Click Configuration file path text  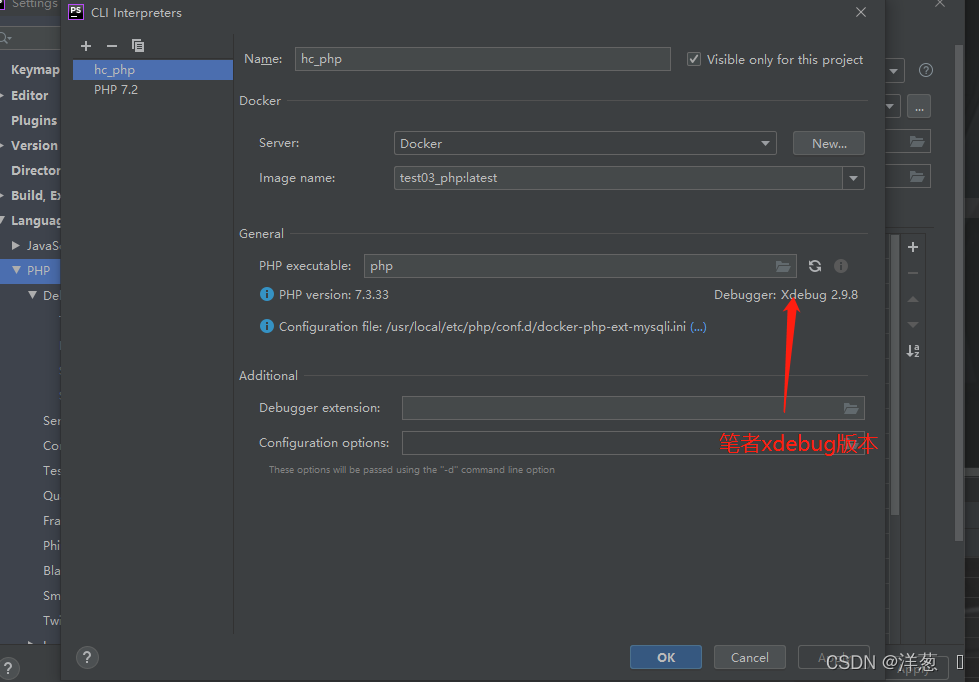point(482,327)
